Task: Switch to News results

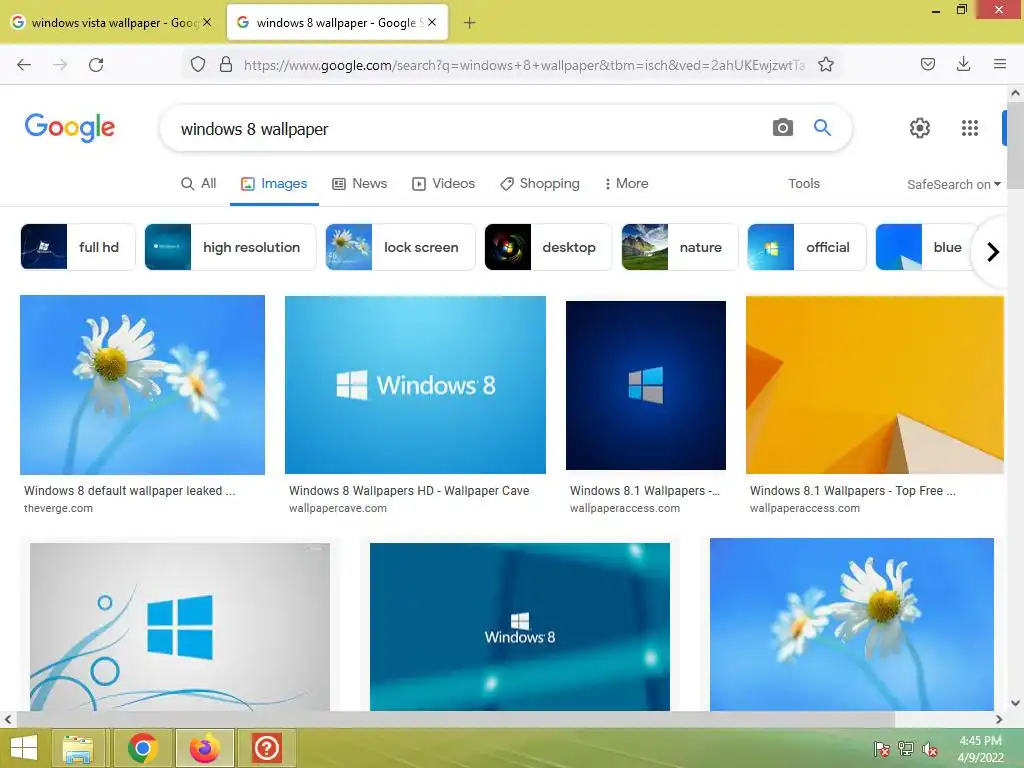Action: (360, 184)
